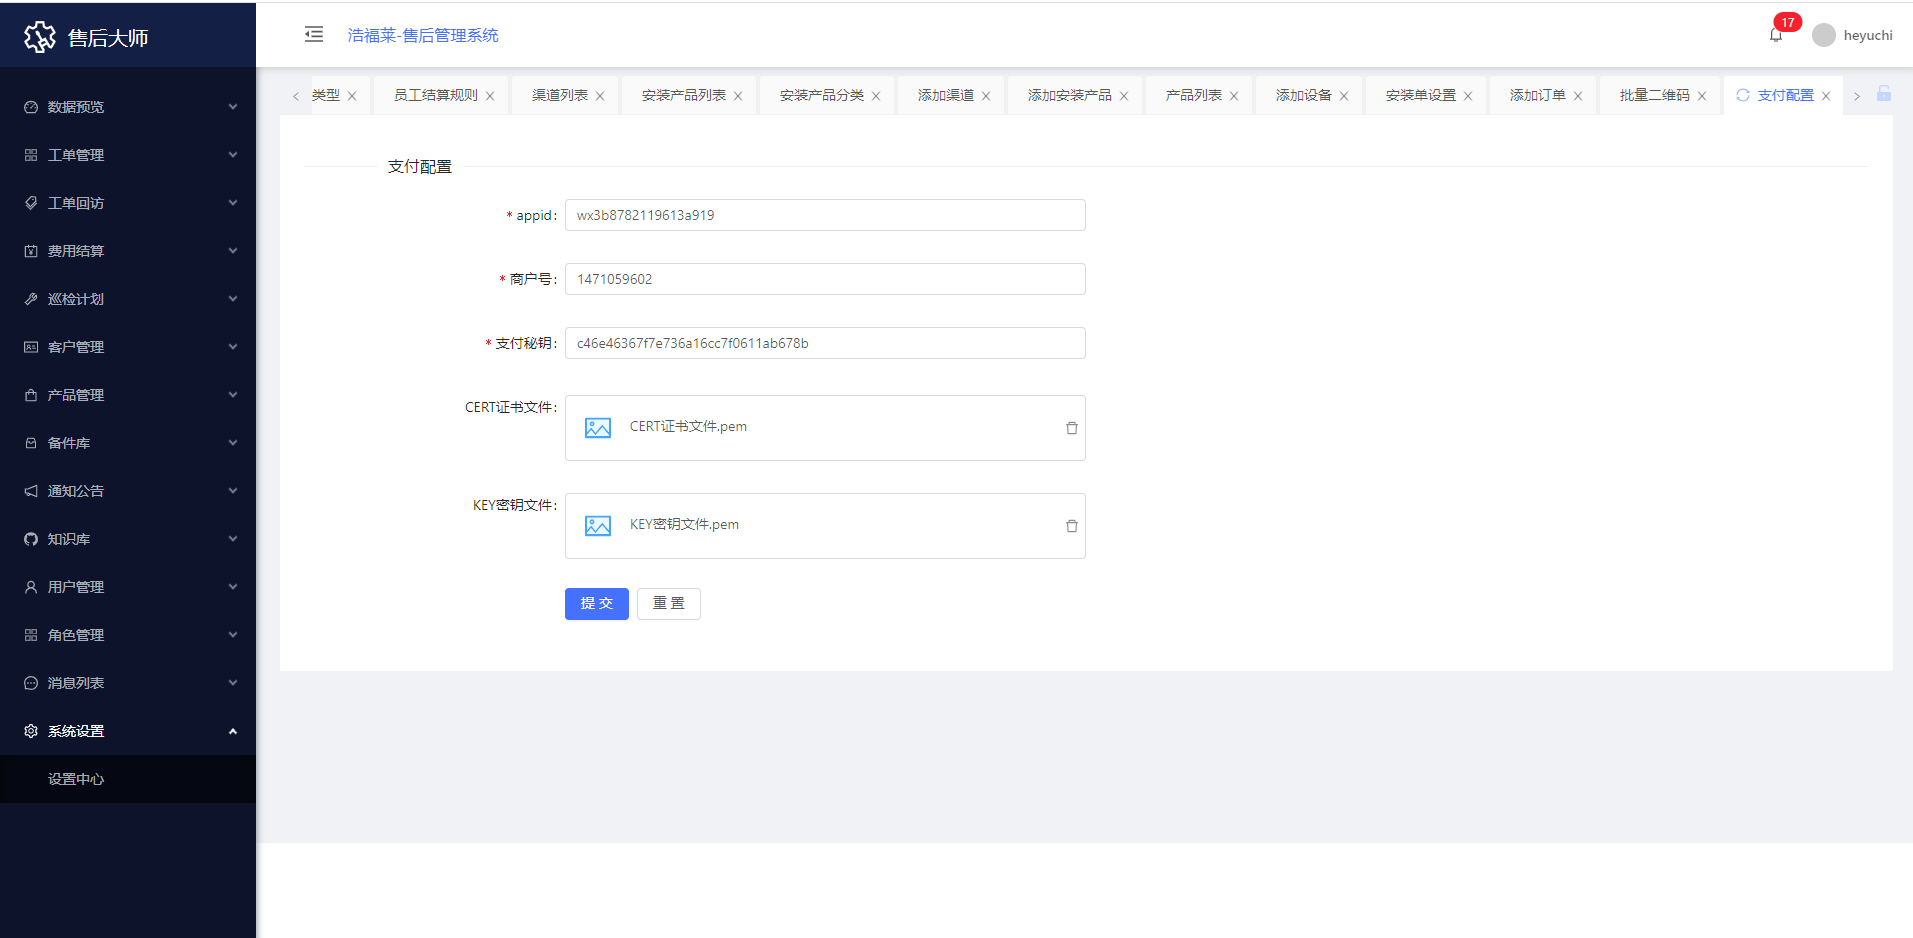Viewport: 1913px width, 938px height.
Task: Switch to the 产品列表 tab
Action: click(x=1193, y=95)
